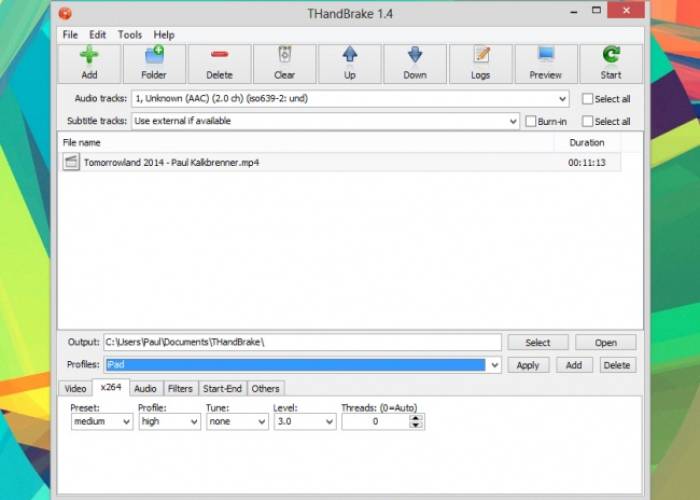Expand the Profiles combo box

494,365
